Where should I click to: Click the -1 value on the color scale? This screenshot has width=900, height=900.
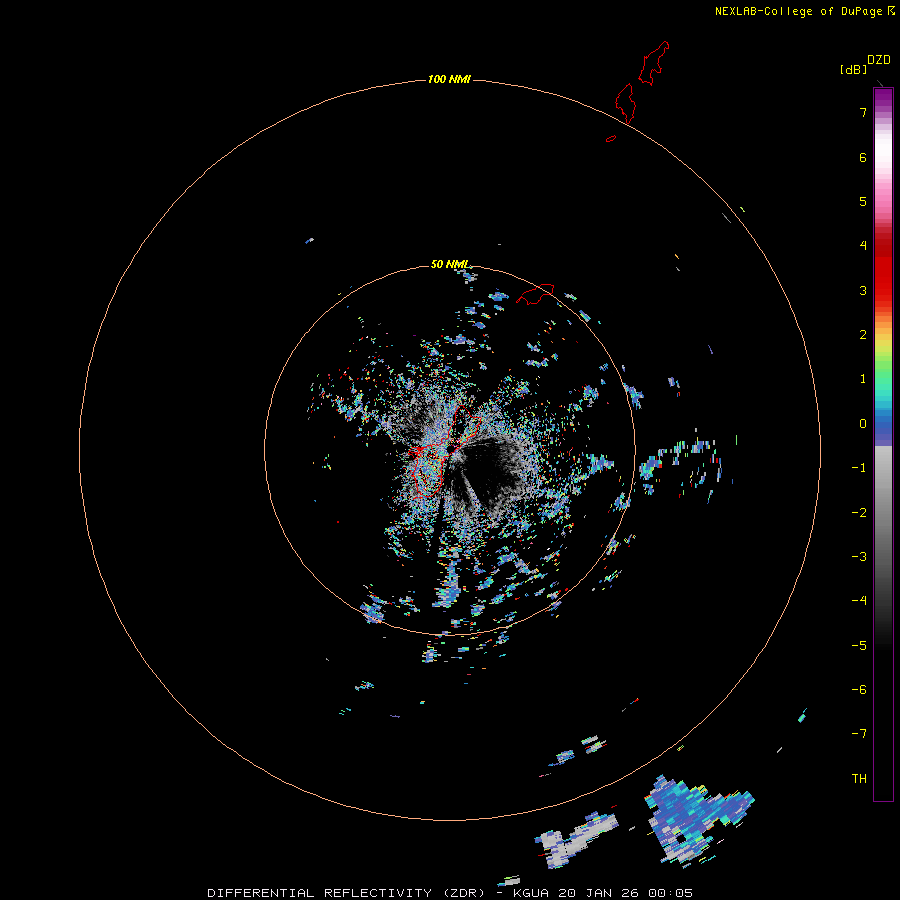859,468
